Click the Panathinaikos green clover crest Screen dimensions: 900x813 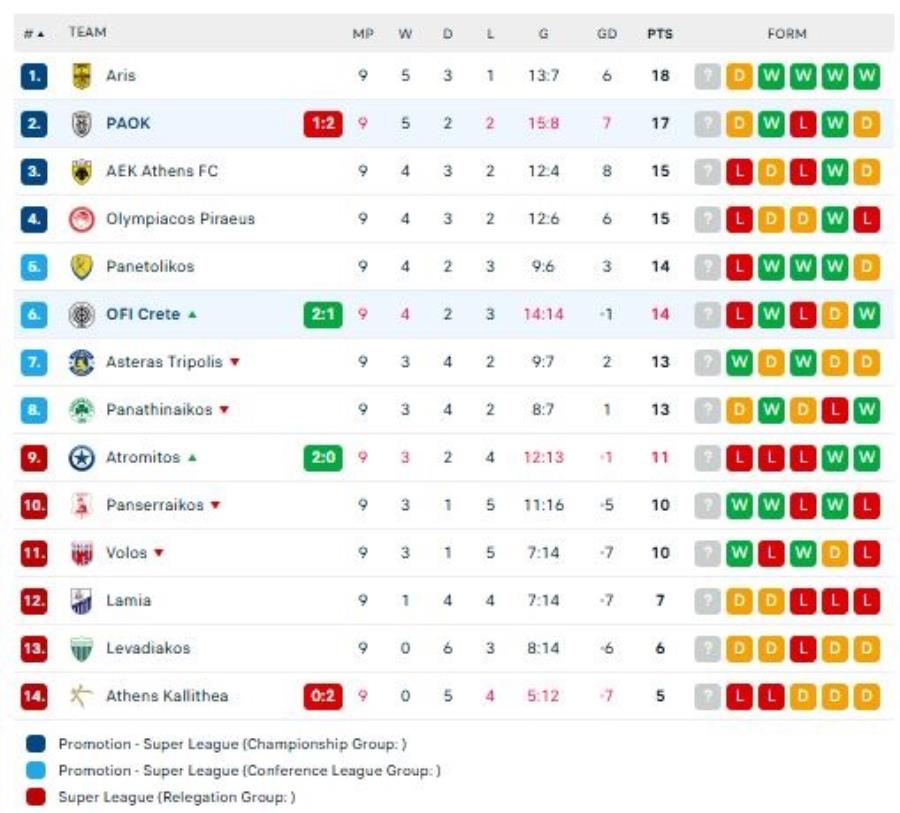click(x=82, y=410)
